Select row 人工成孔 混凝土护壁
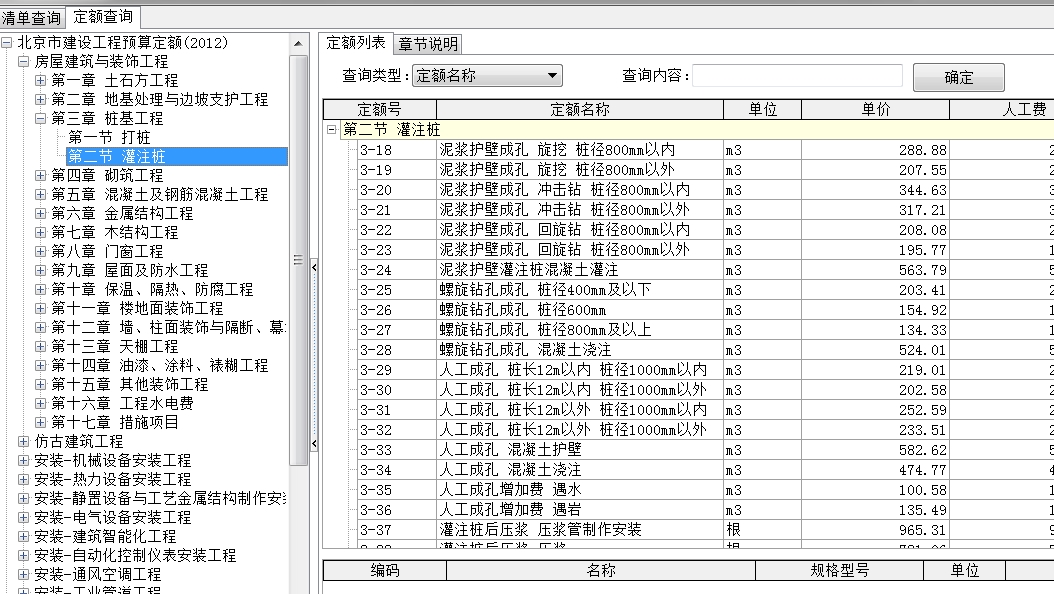Viewport: 1054px width, 594px height. click(x=705, y=450)
